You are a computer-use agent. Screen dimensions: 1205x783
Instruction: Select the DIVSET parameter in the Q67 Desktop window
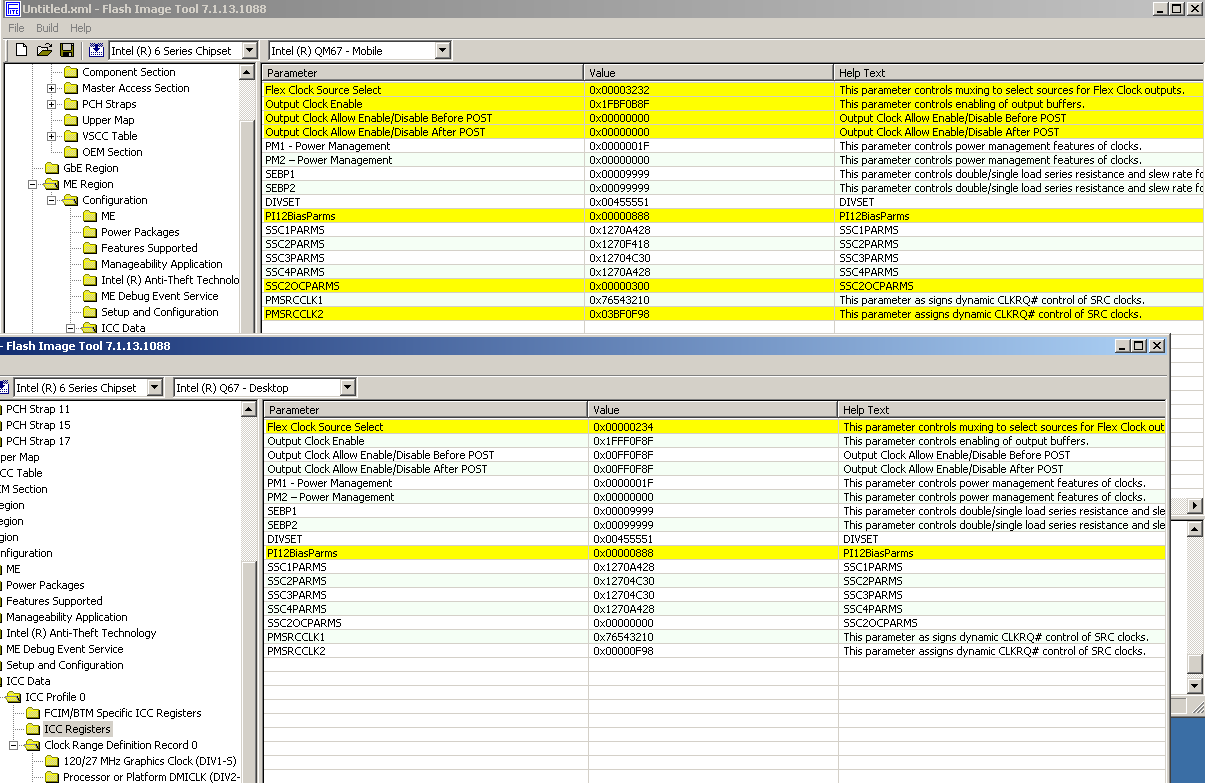point(284,539)
